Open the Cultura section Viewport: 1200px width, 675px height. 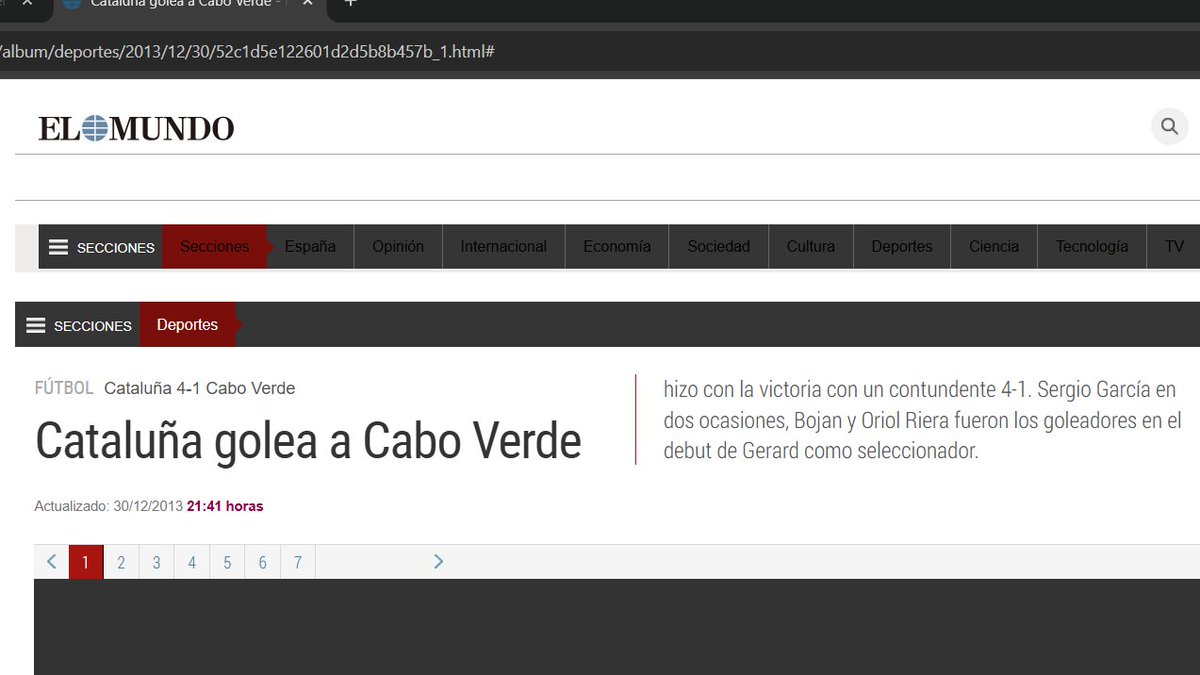coord(810,247)
